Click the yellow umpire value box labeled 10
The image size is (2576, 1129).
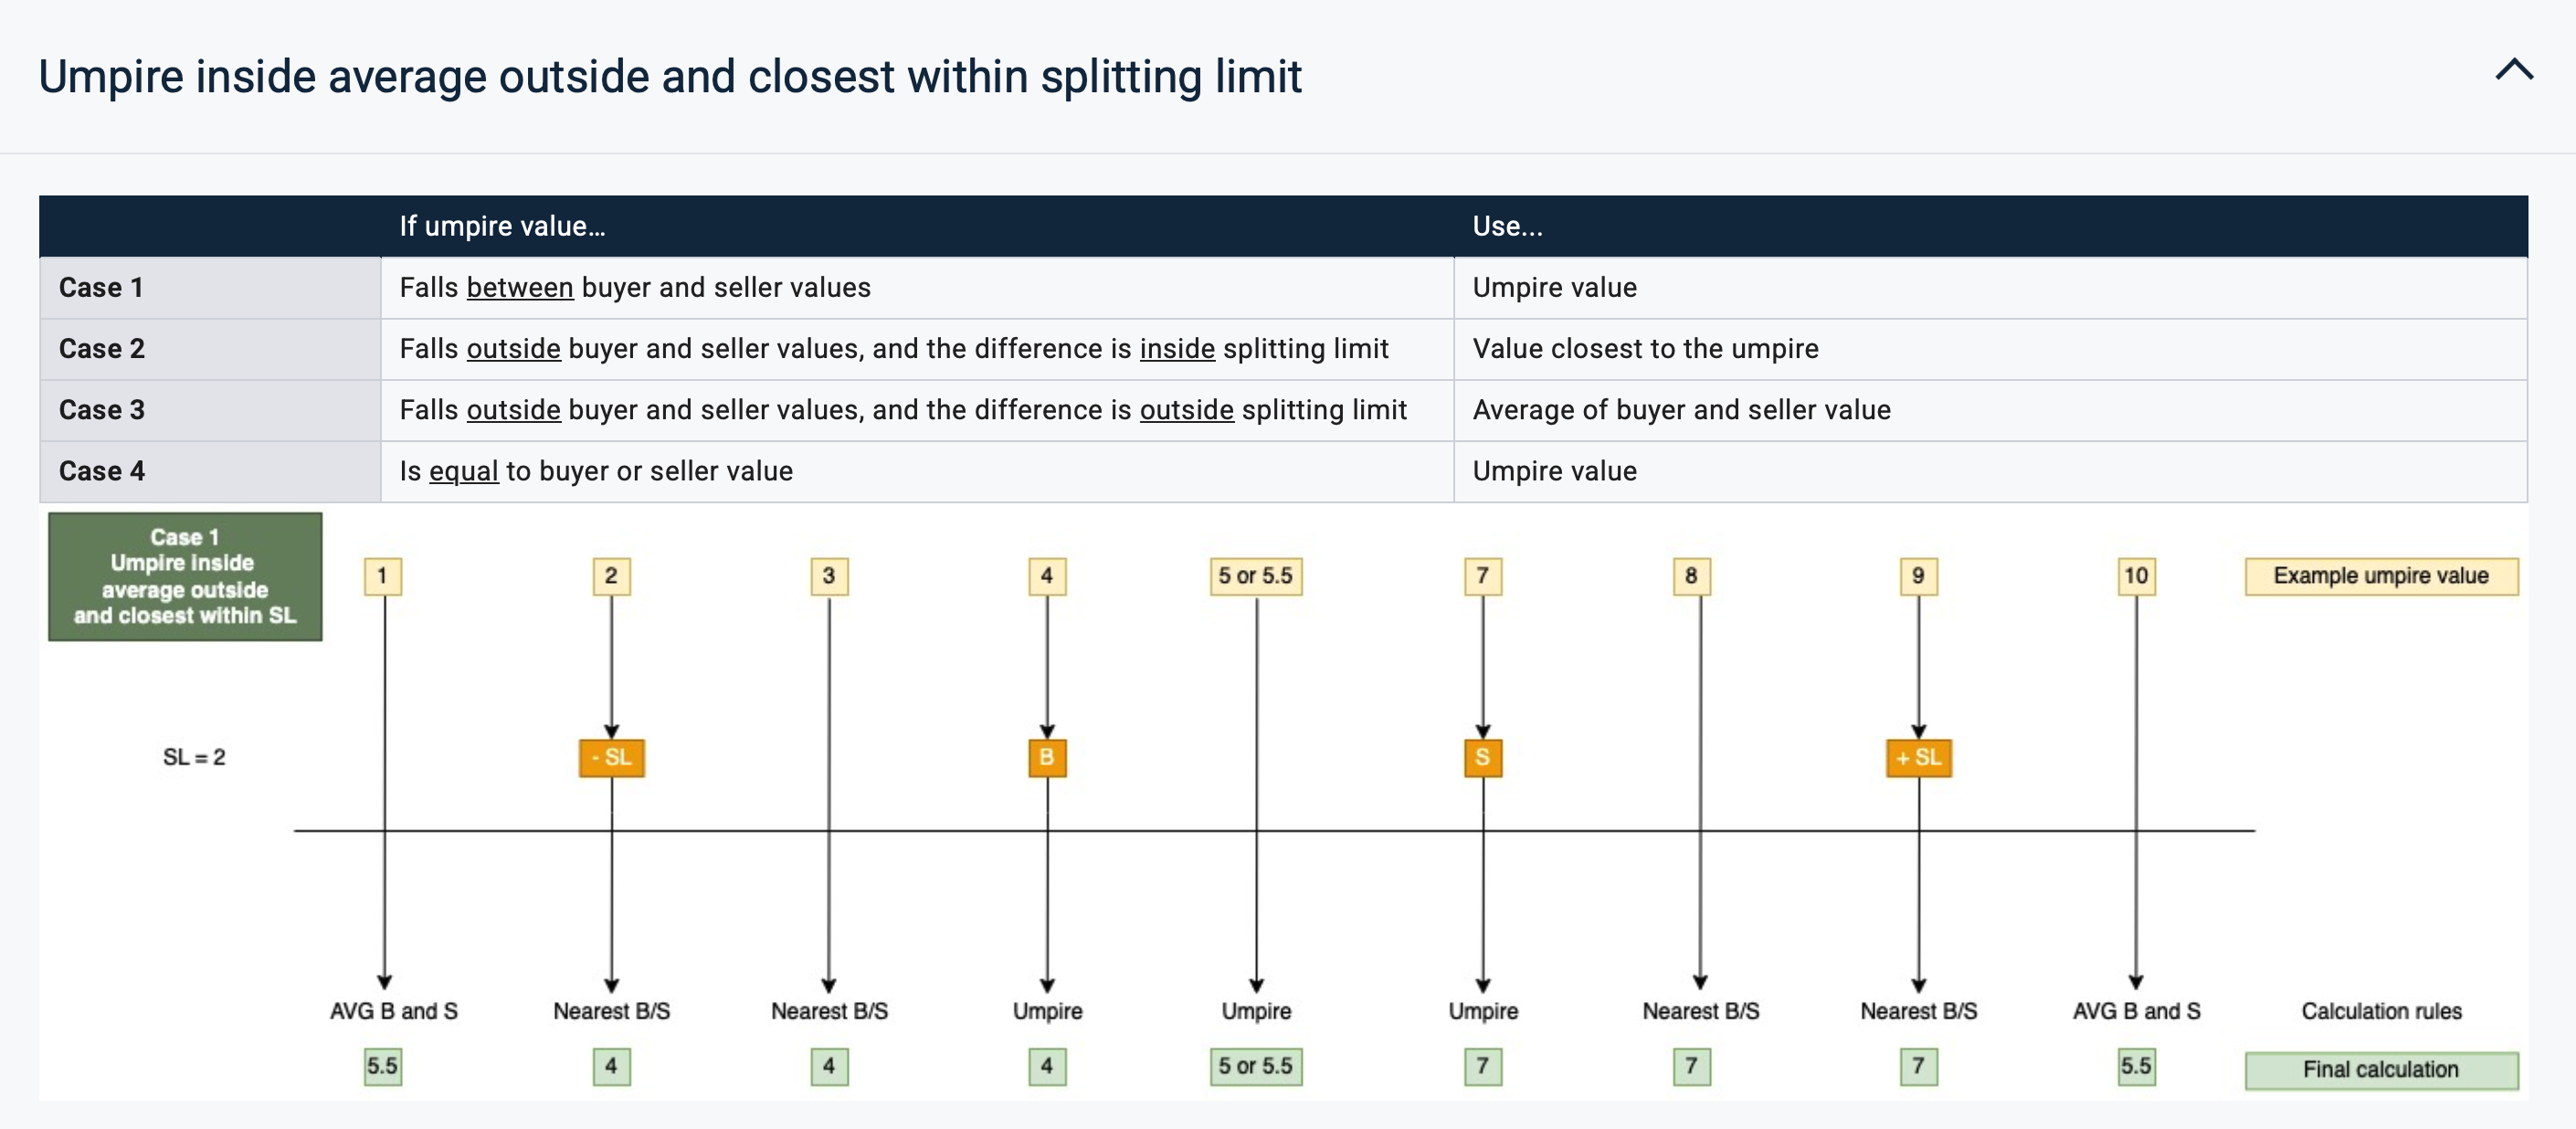pos(2135,576)
